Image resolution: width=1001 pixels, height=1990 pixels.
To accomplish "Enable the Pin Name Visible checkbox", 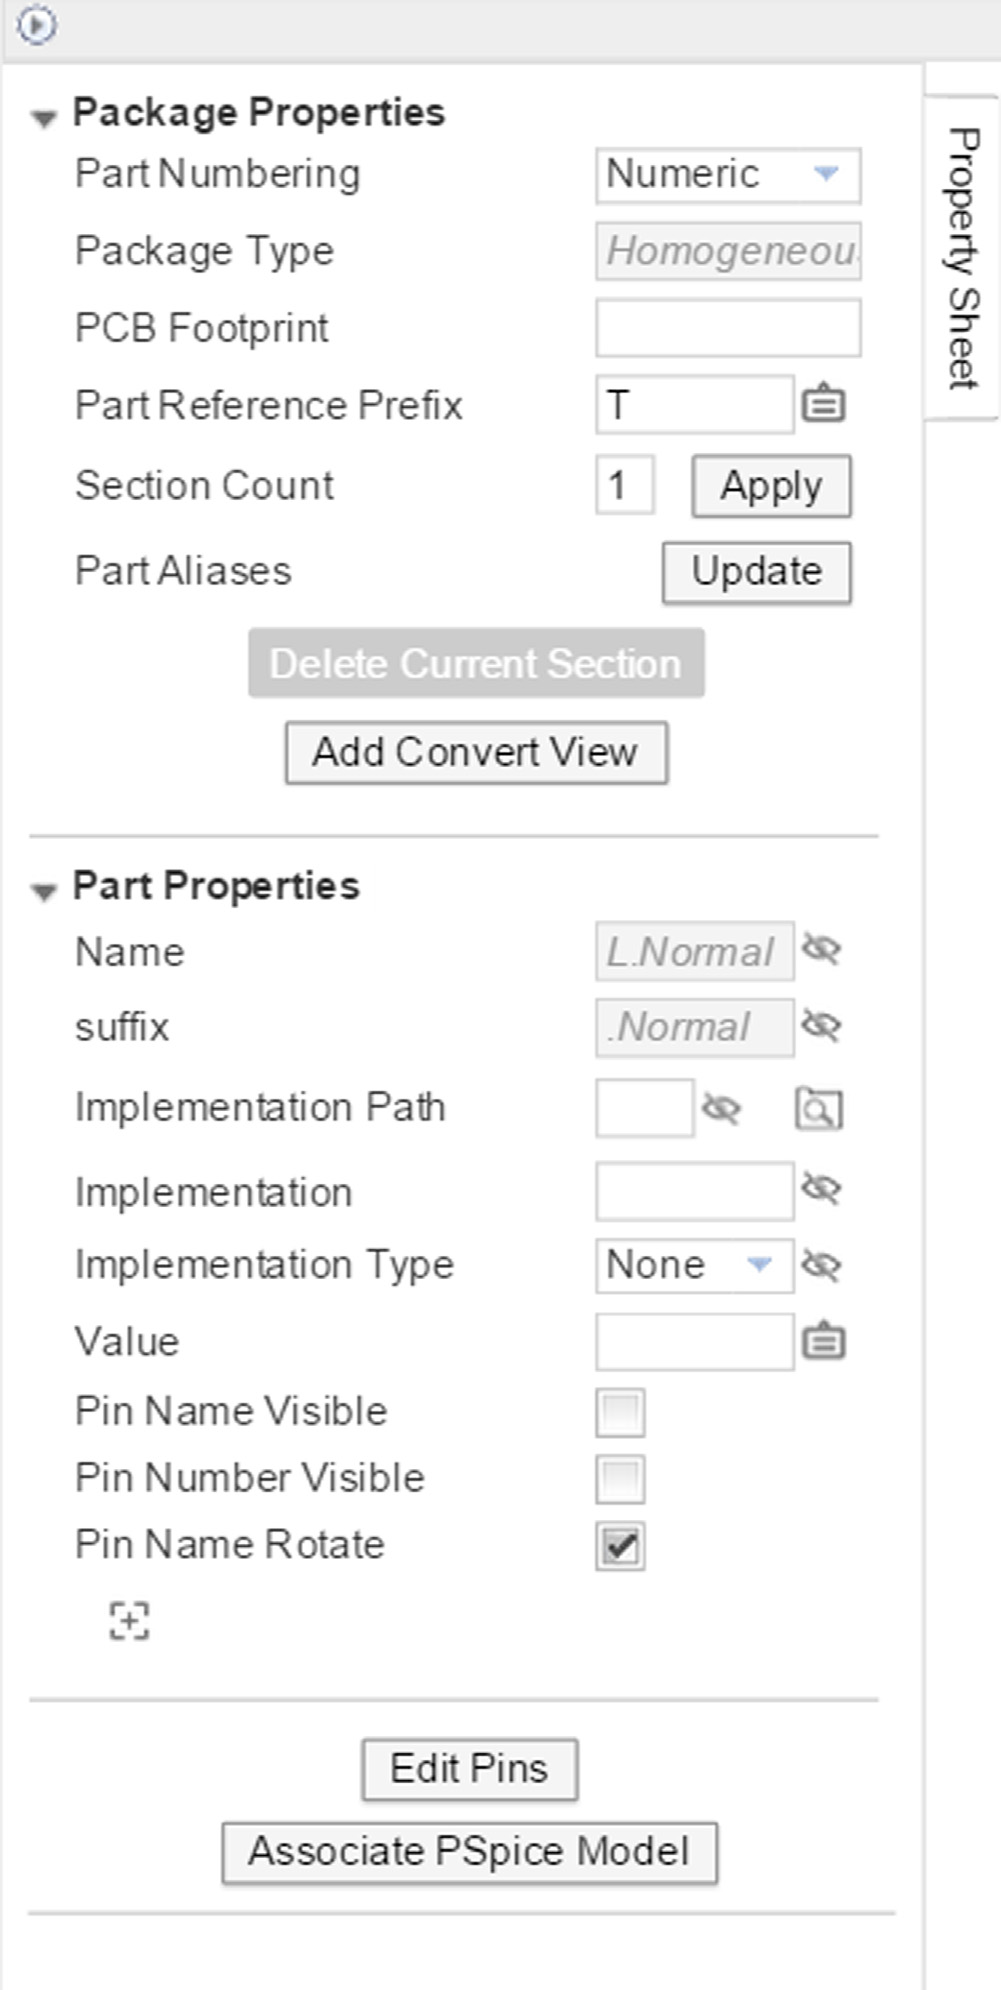I will click(x=620, y=1412).
